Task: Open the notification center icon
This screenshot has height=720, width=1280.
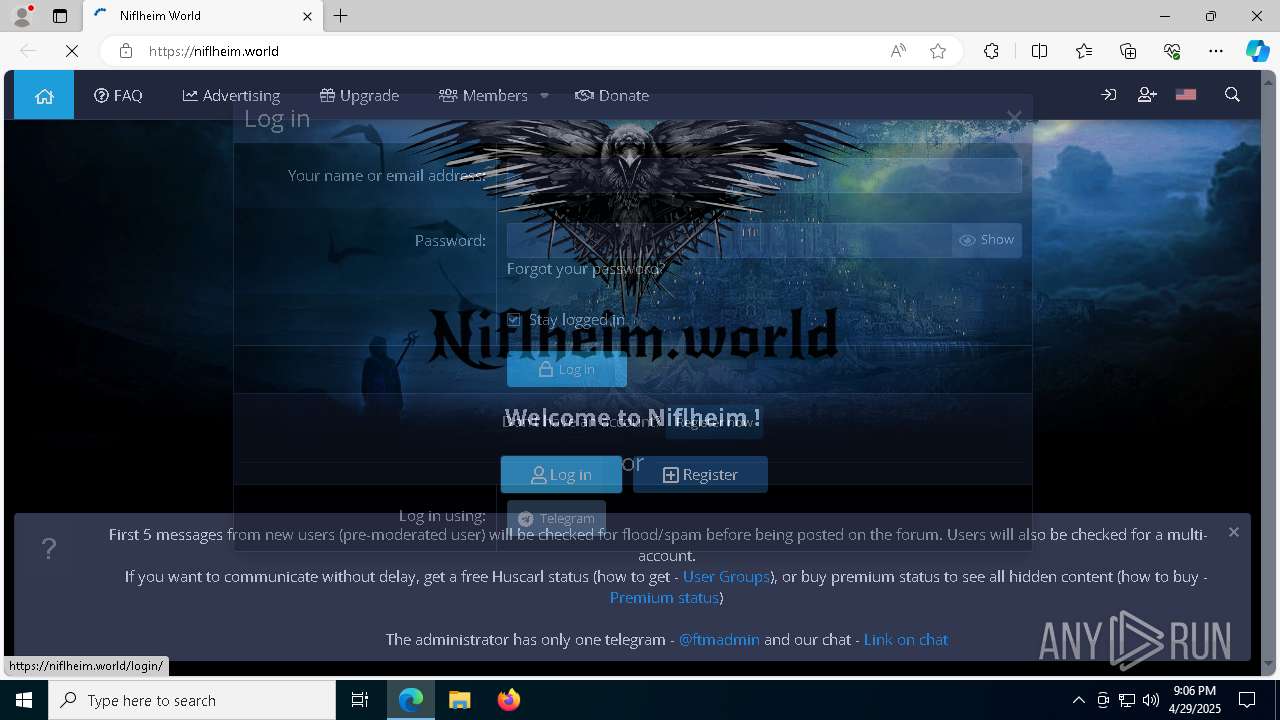Action: [x=1247, y=700]
